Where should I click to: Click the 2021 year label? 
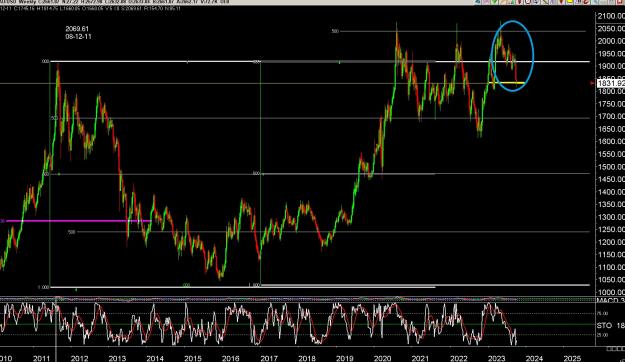pos(421,358)
